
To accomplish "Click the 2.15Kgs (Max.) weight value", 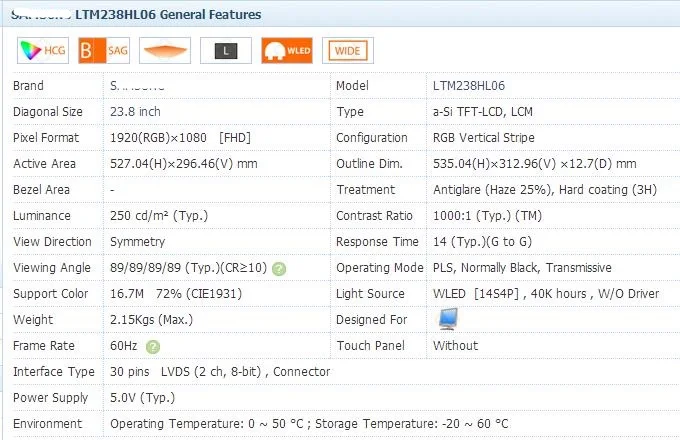I will pyautogui.click(x=151, y=320).
